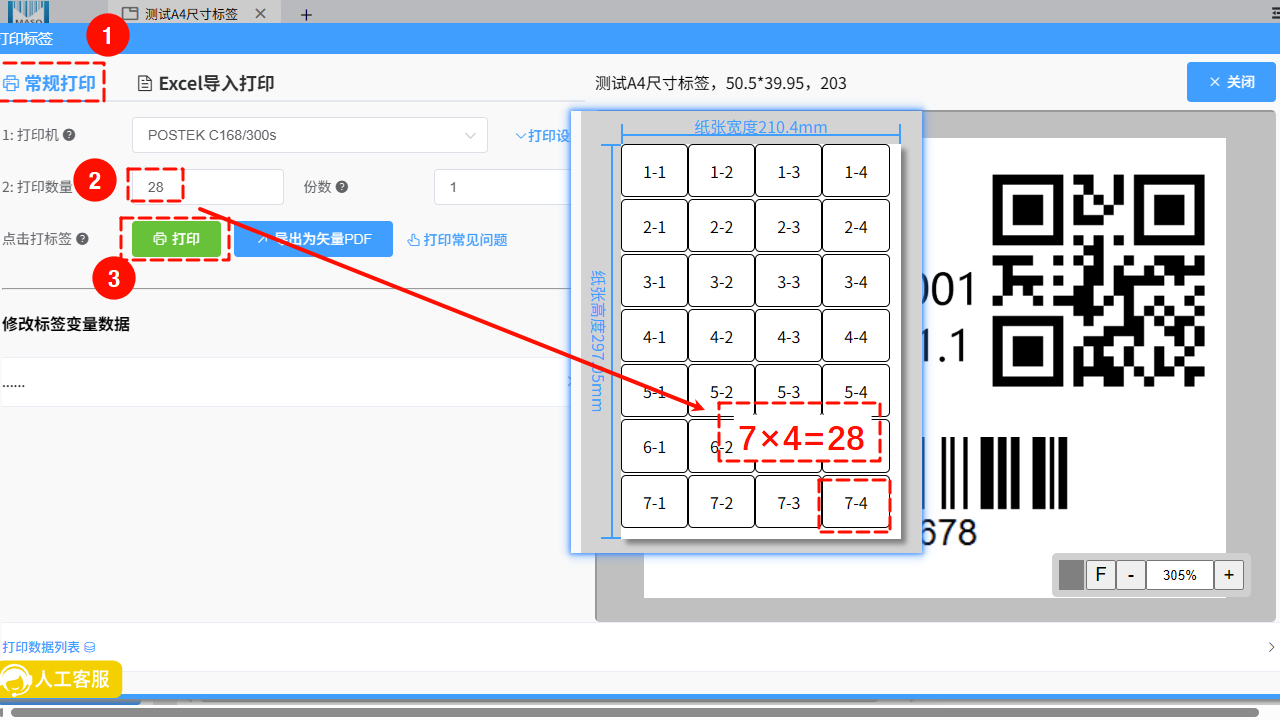Click label cell 1-4 in layout

[x=856, y=172]
